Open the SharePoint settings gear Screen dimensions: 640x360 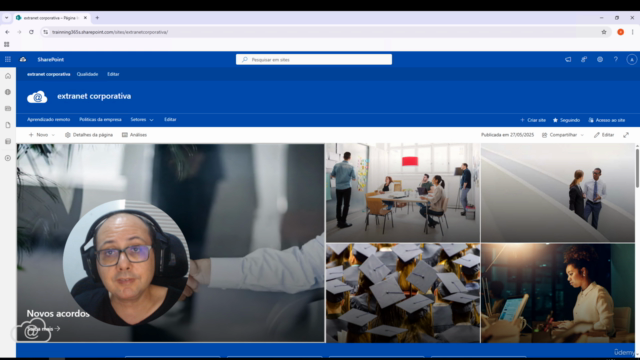[600, 59]
